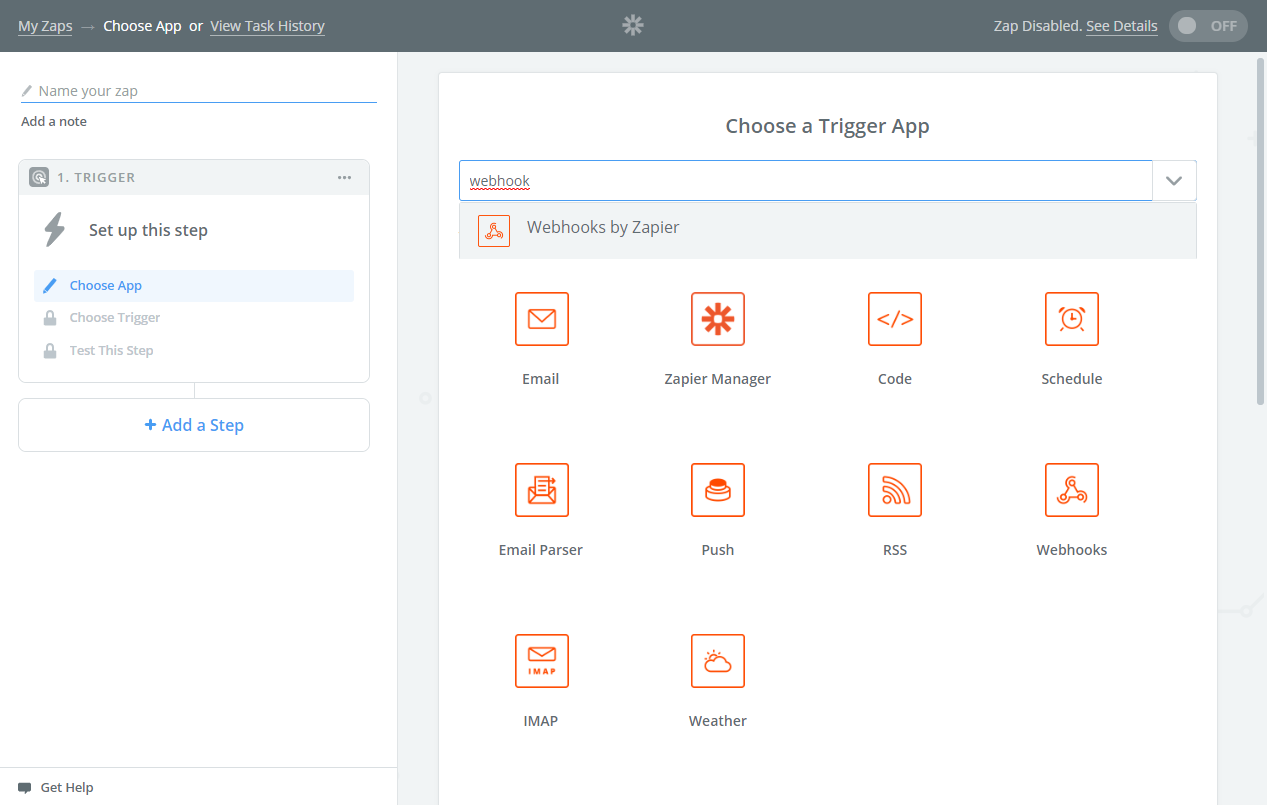This screenshot has width=1267, height=805.
Task: Select the IMAP trigger app icon
Action: point(541,661)
